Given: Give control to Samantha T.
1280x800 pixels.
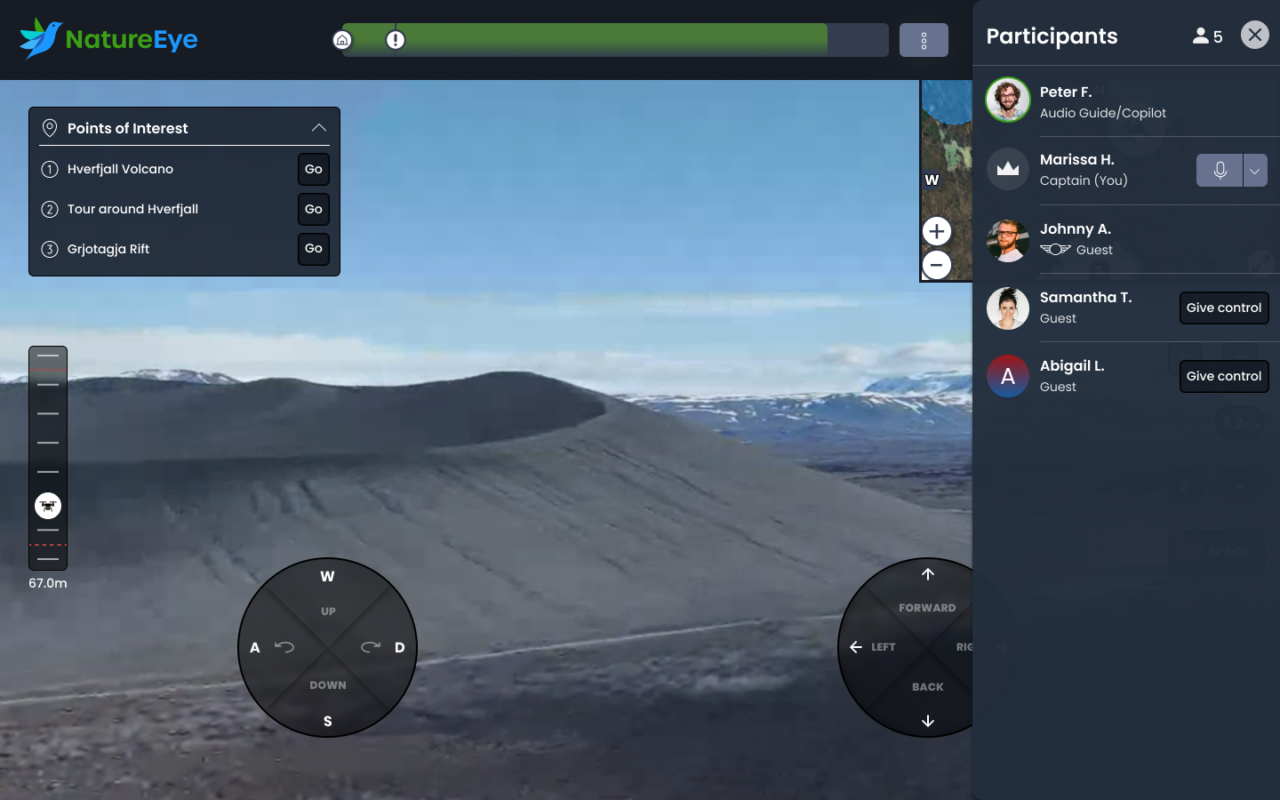Looking at the screenshot, I should click(1223, 308).
